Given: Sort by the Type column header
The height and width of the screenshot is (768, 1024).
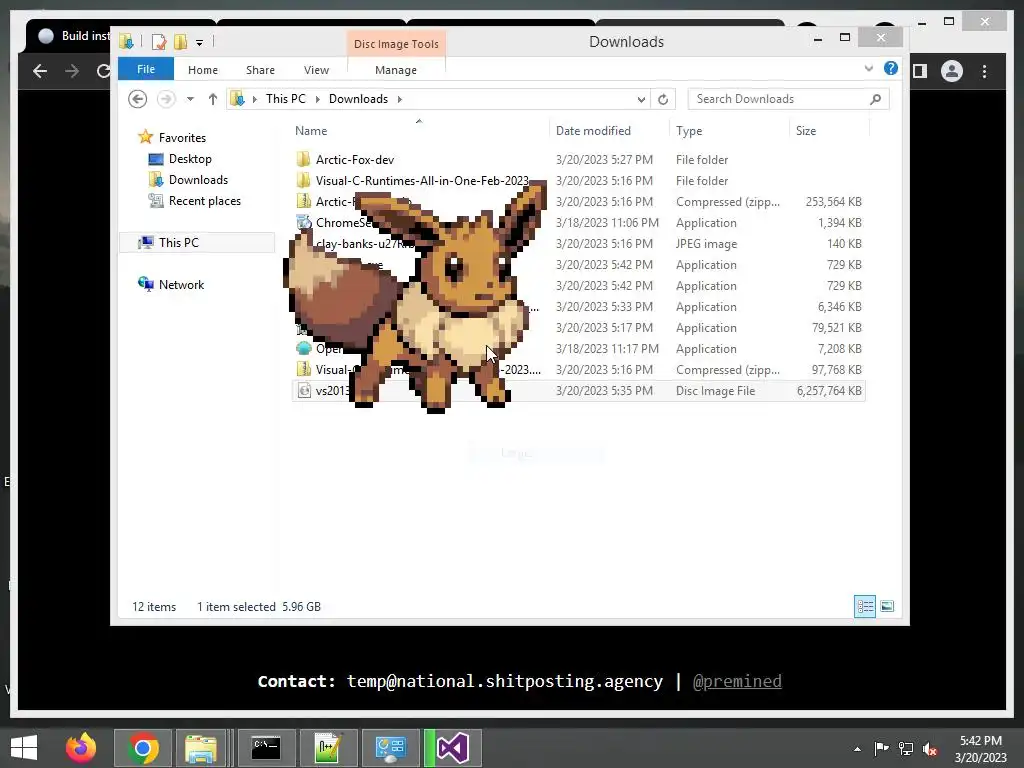Looking at the screenshot, I should tap(689, 131).
